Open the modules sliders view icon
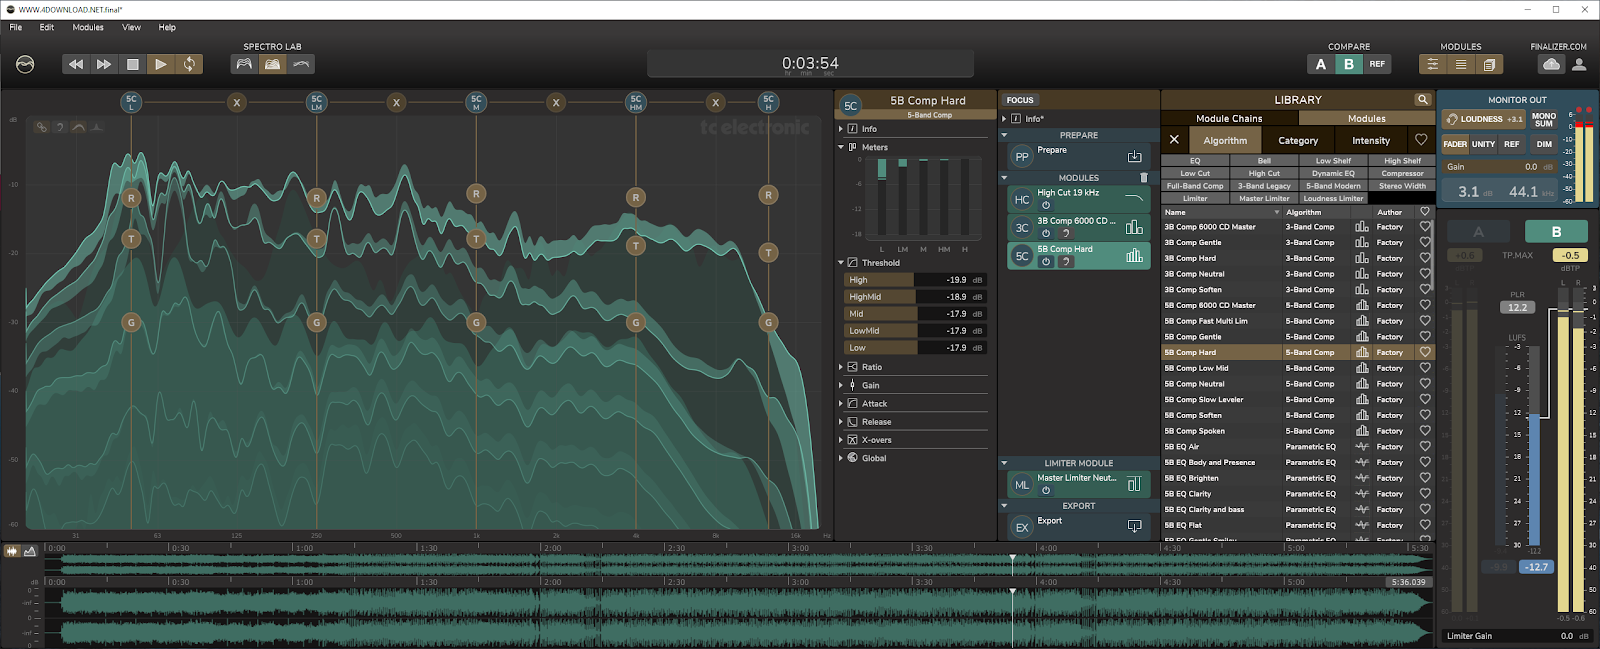 [x=1432, y=64]
